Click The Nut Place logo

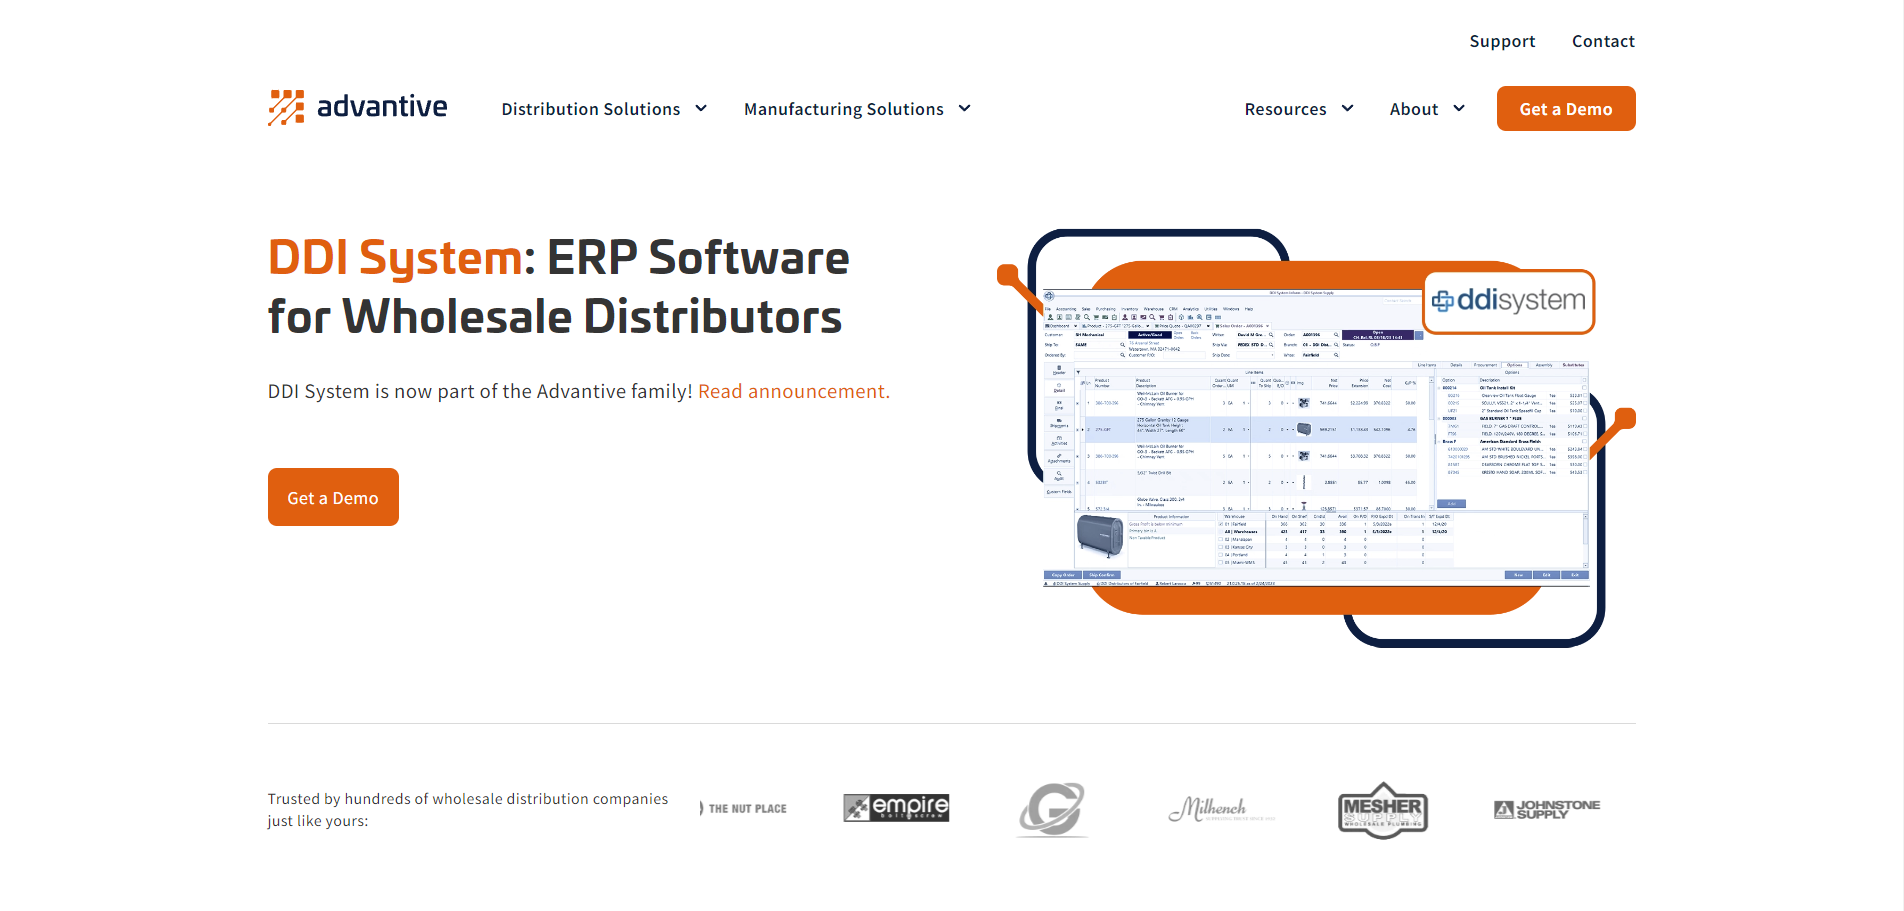pyautogui.click(x=743, y=808)
